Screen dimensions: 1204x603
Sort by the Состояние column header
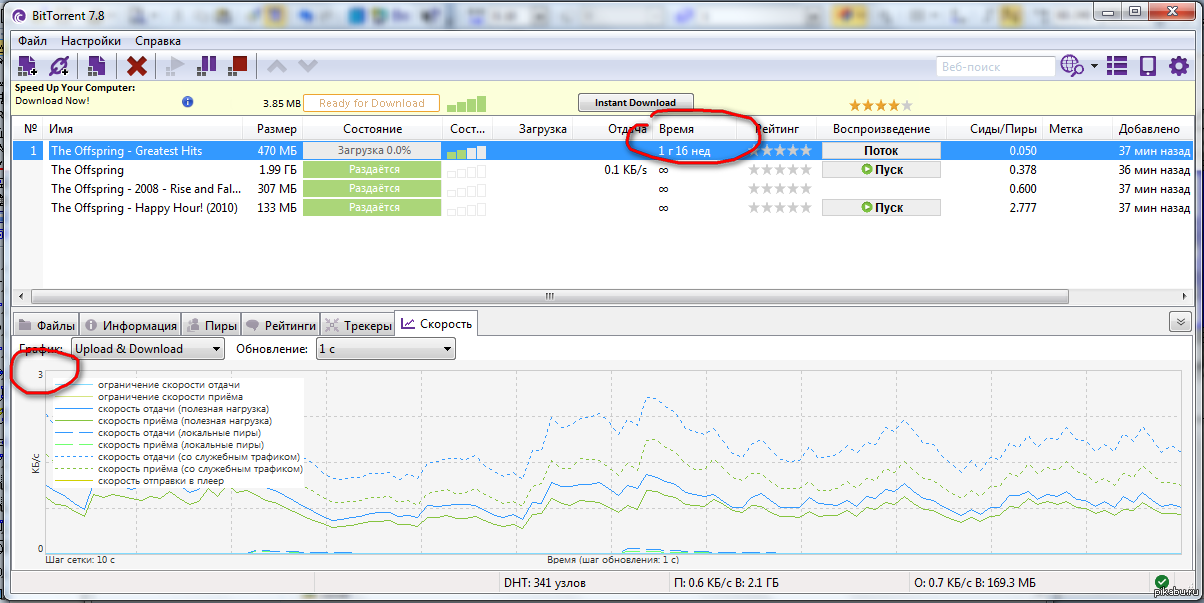[x=373, y=129]
